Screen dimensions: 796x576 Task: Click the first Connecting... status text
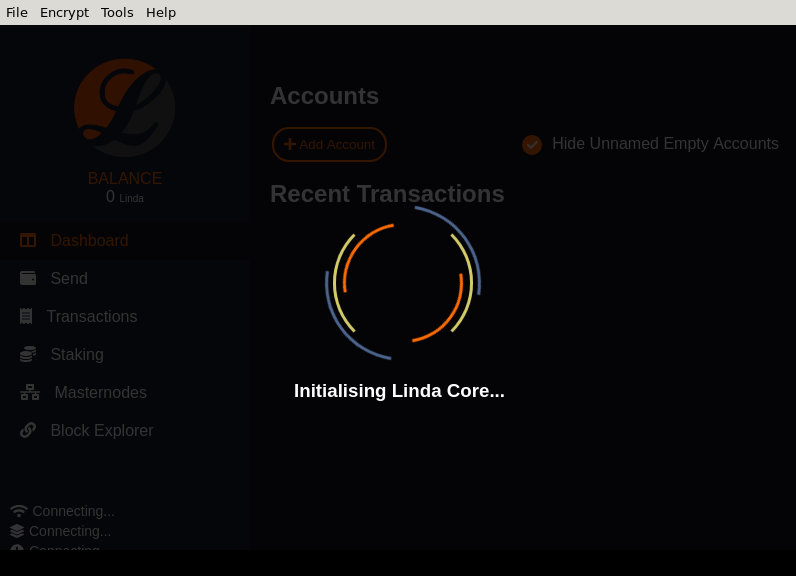click(74, 511)
